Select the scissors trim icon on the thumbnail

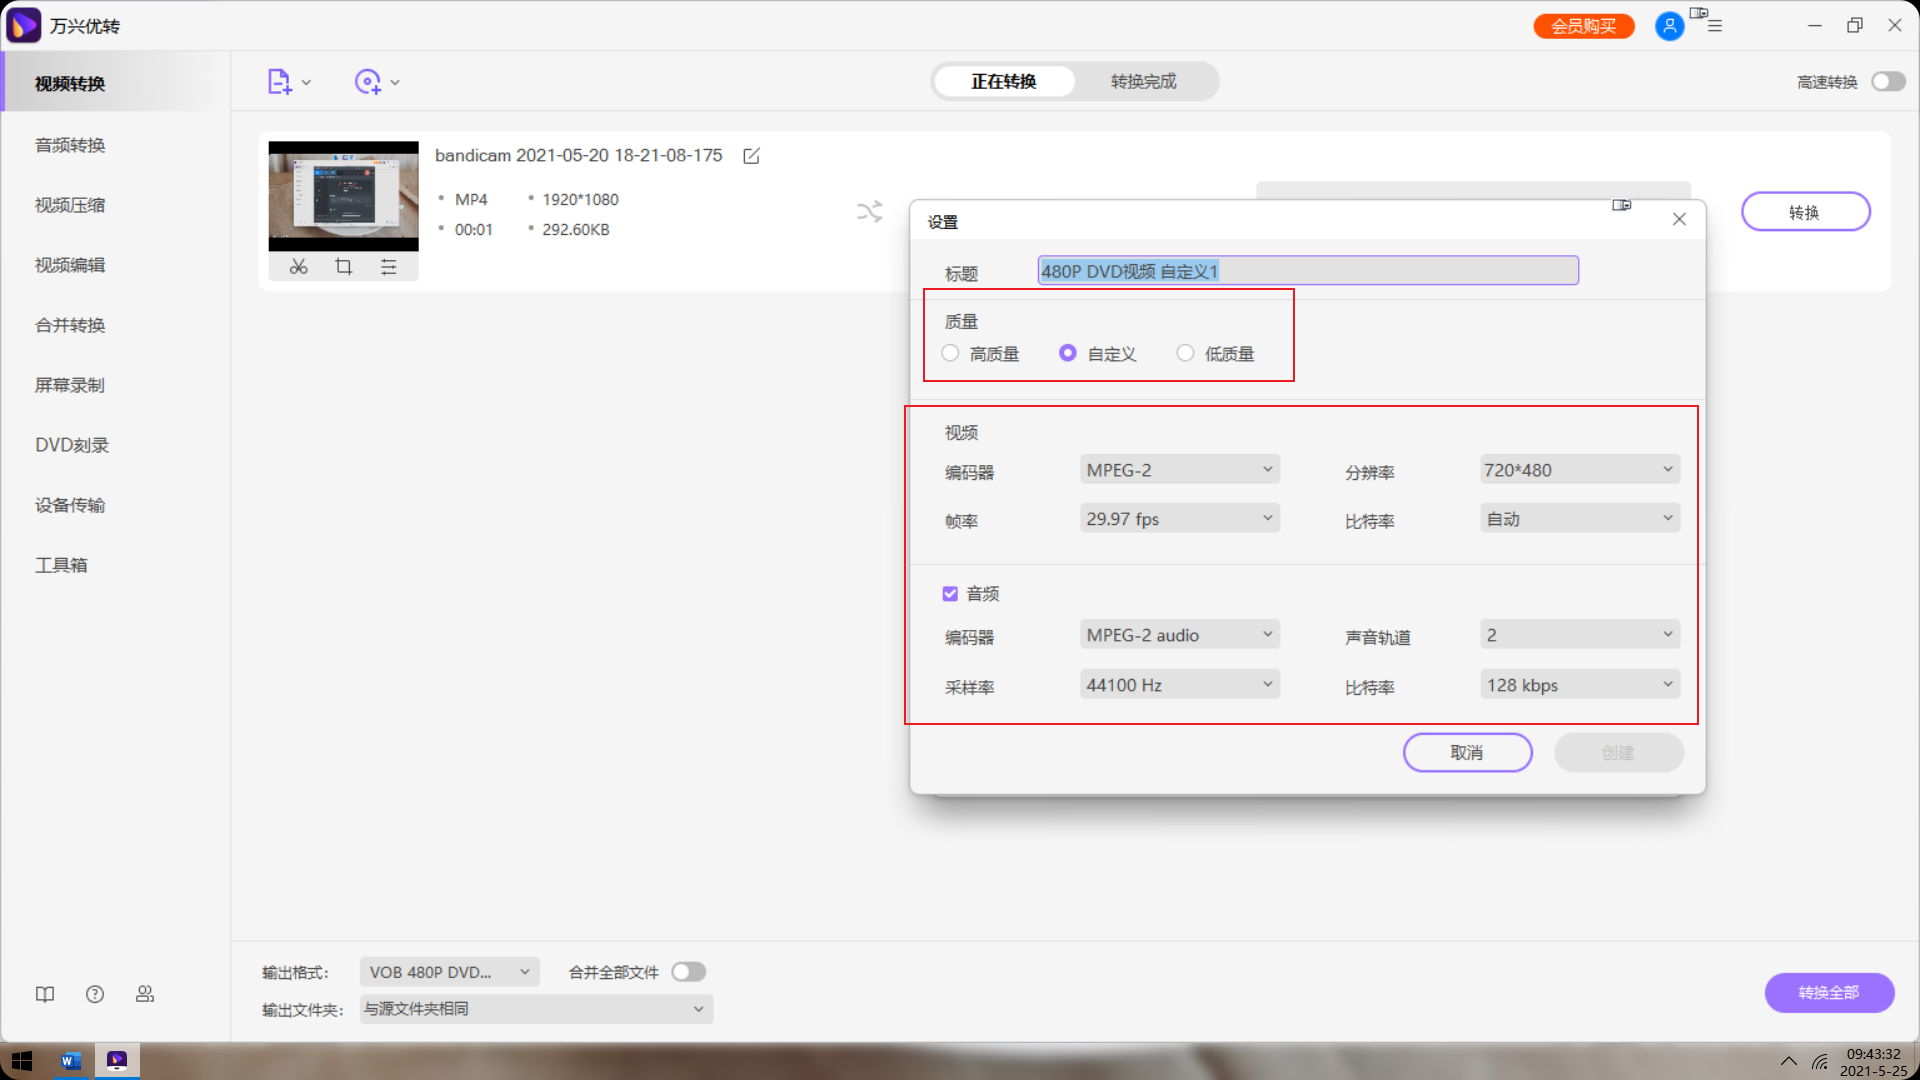click(298, 266)
